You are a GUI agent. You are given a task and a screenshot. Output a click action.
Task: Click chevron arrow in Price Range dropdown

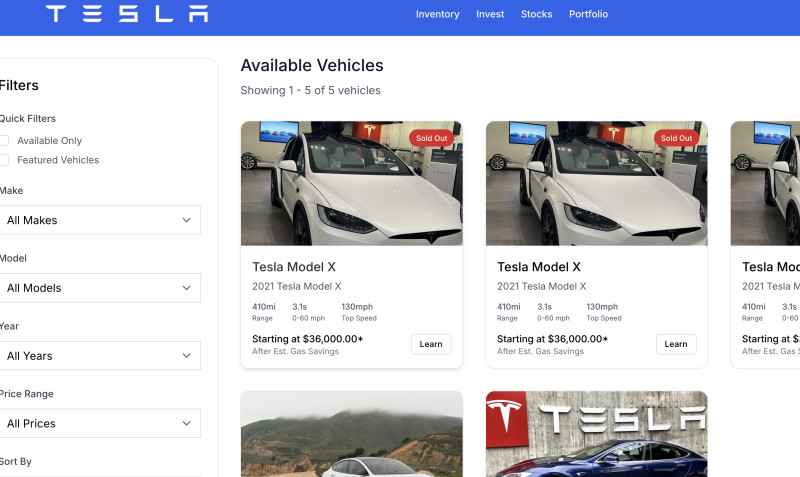click(x=186, y=423)
